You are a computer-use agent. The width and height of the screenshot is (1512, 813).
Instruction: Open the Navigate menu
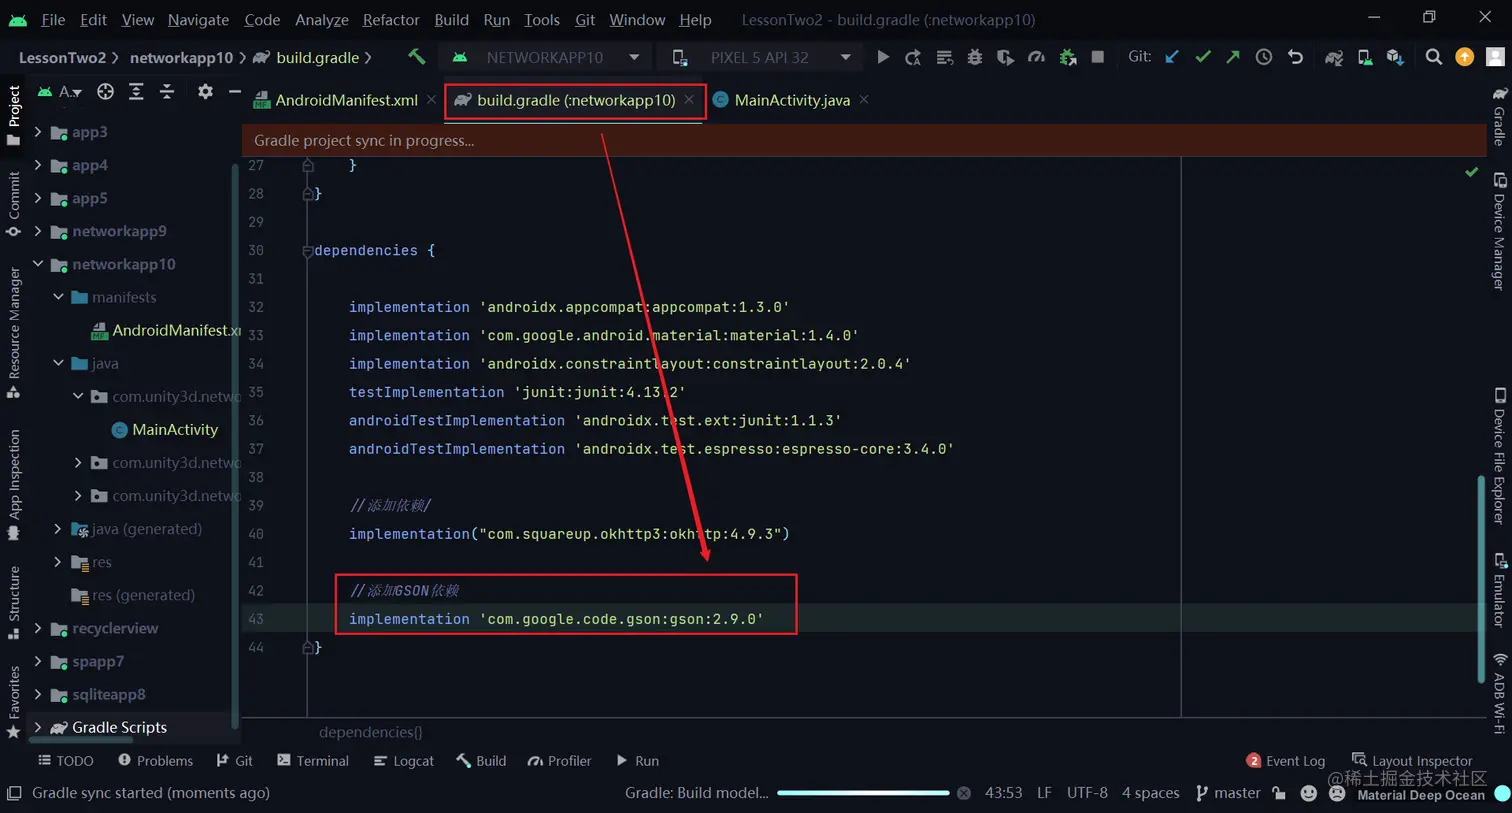pos(198,19)
